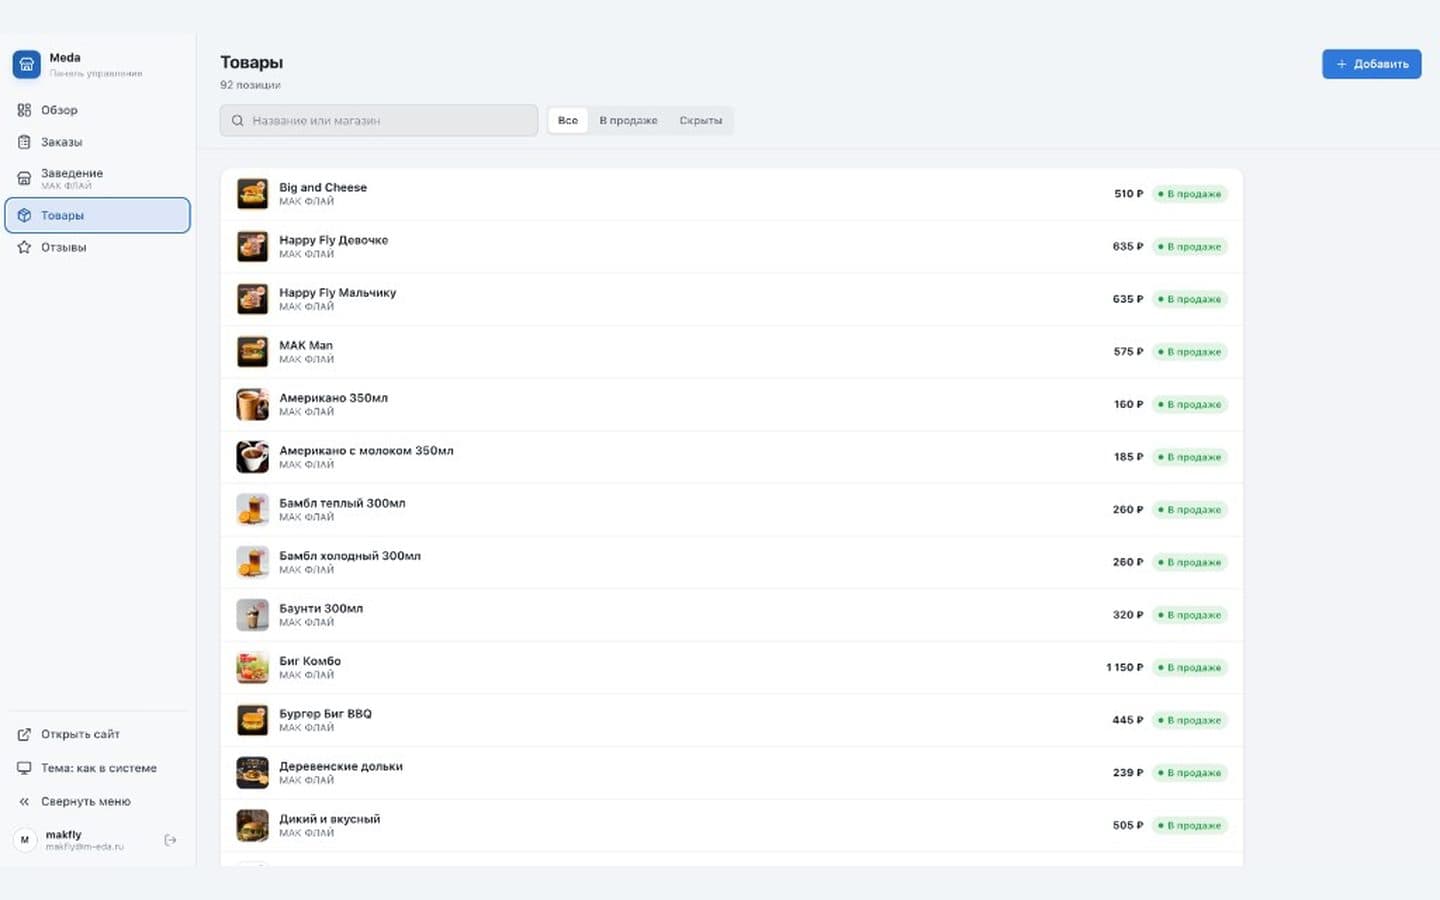Click the Заведение storefront icon

click(x=24, y=178)
